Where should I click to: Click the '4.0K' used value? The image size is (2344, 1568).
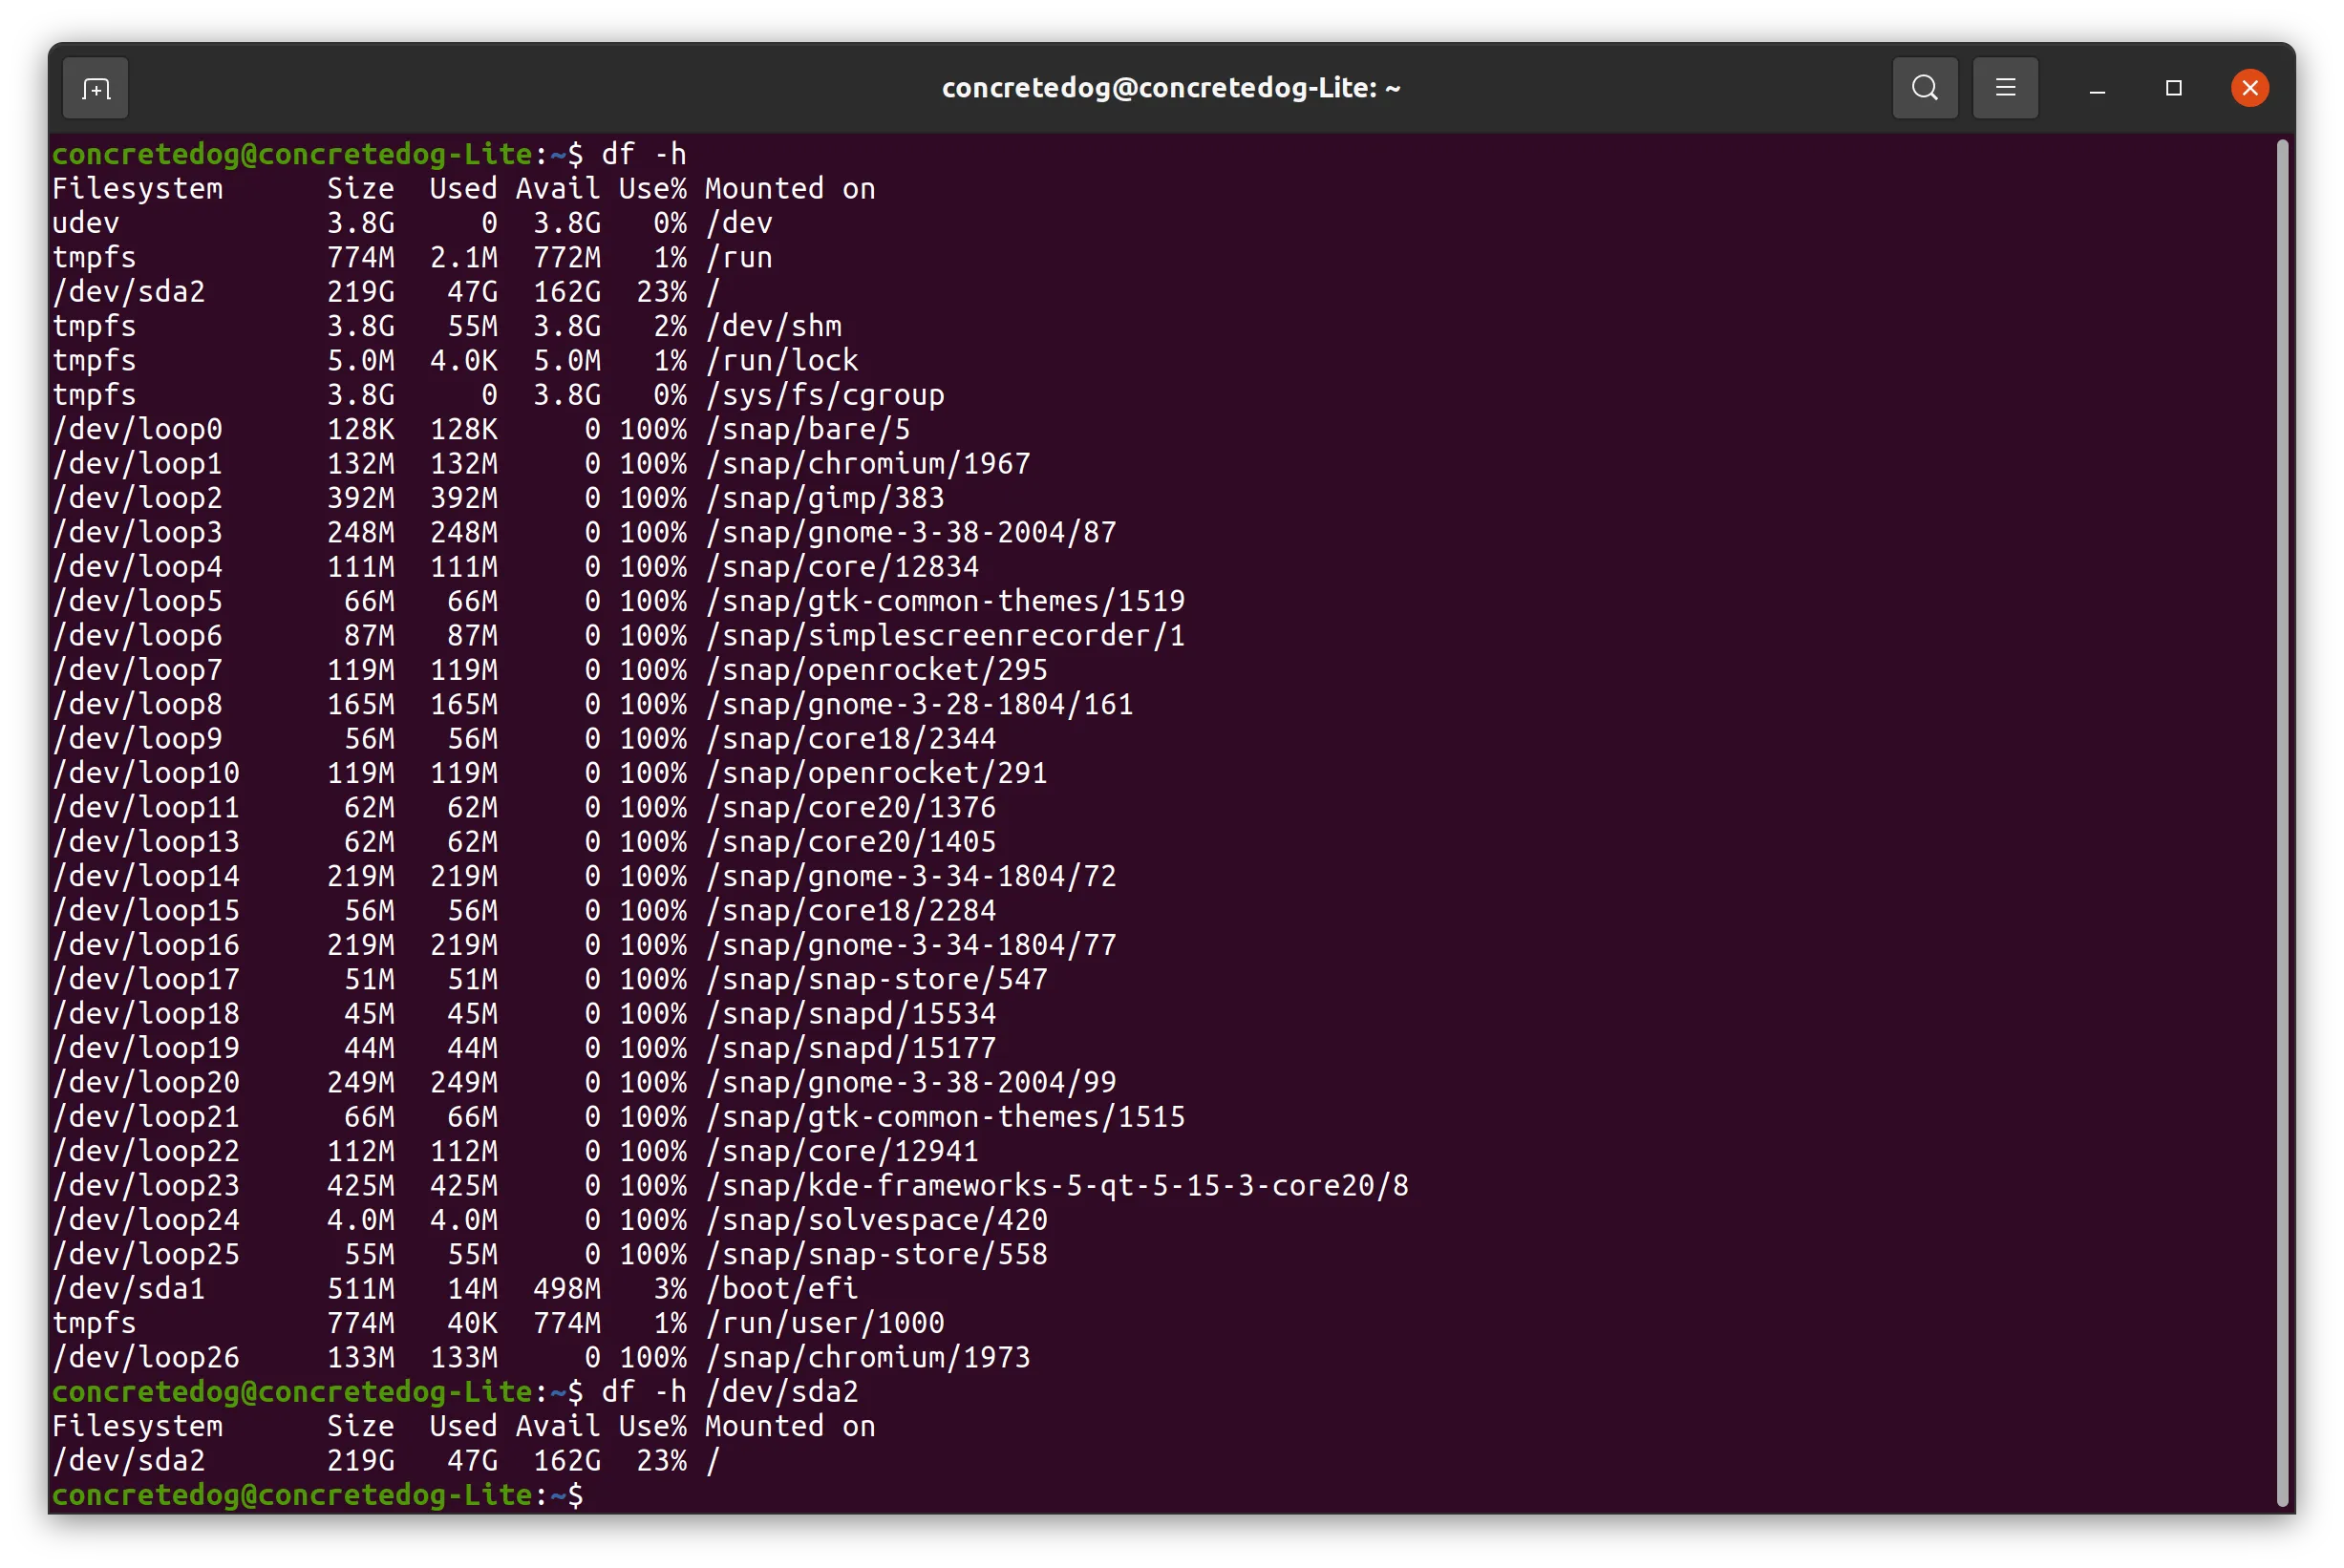pos(464,360)
